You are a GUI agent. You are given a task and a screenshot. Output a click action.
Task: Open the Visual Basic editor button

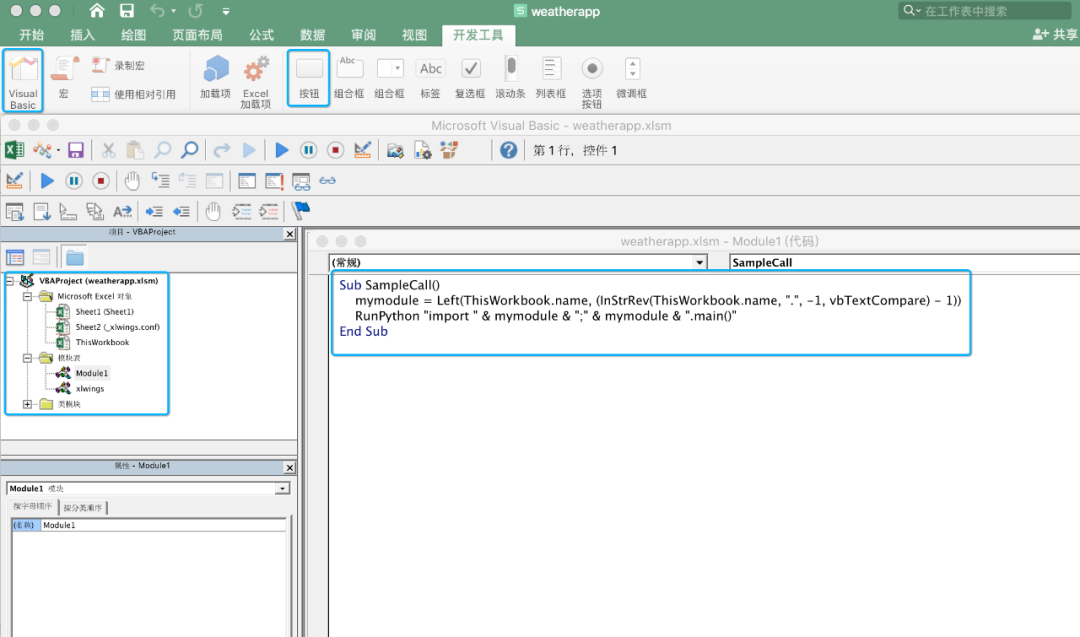(x=23, y=81)
